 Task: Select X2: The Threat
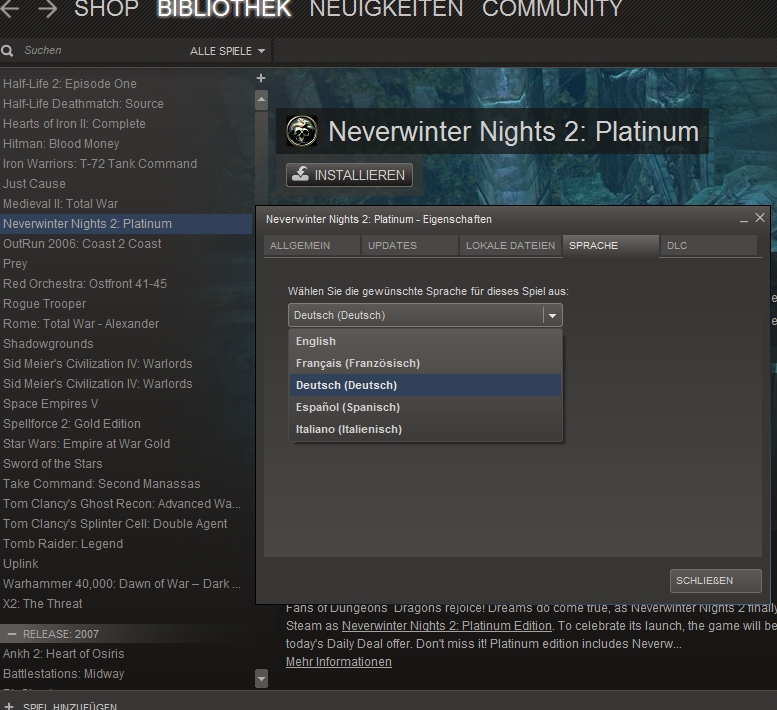point(126,604)
